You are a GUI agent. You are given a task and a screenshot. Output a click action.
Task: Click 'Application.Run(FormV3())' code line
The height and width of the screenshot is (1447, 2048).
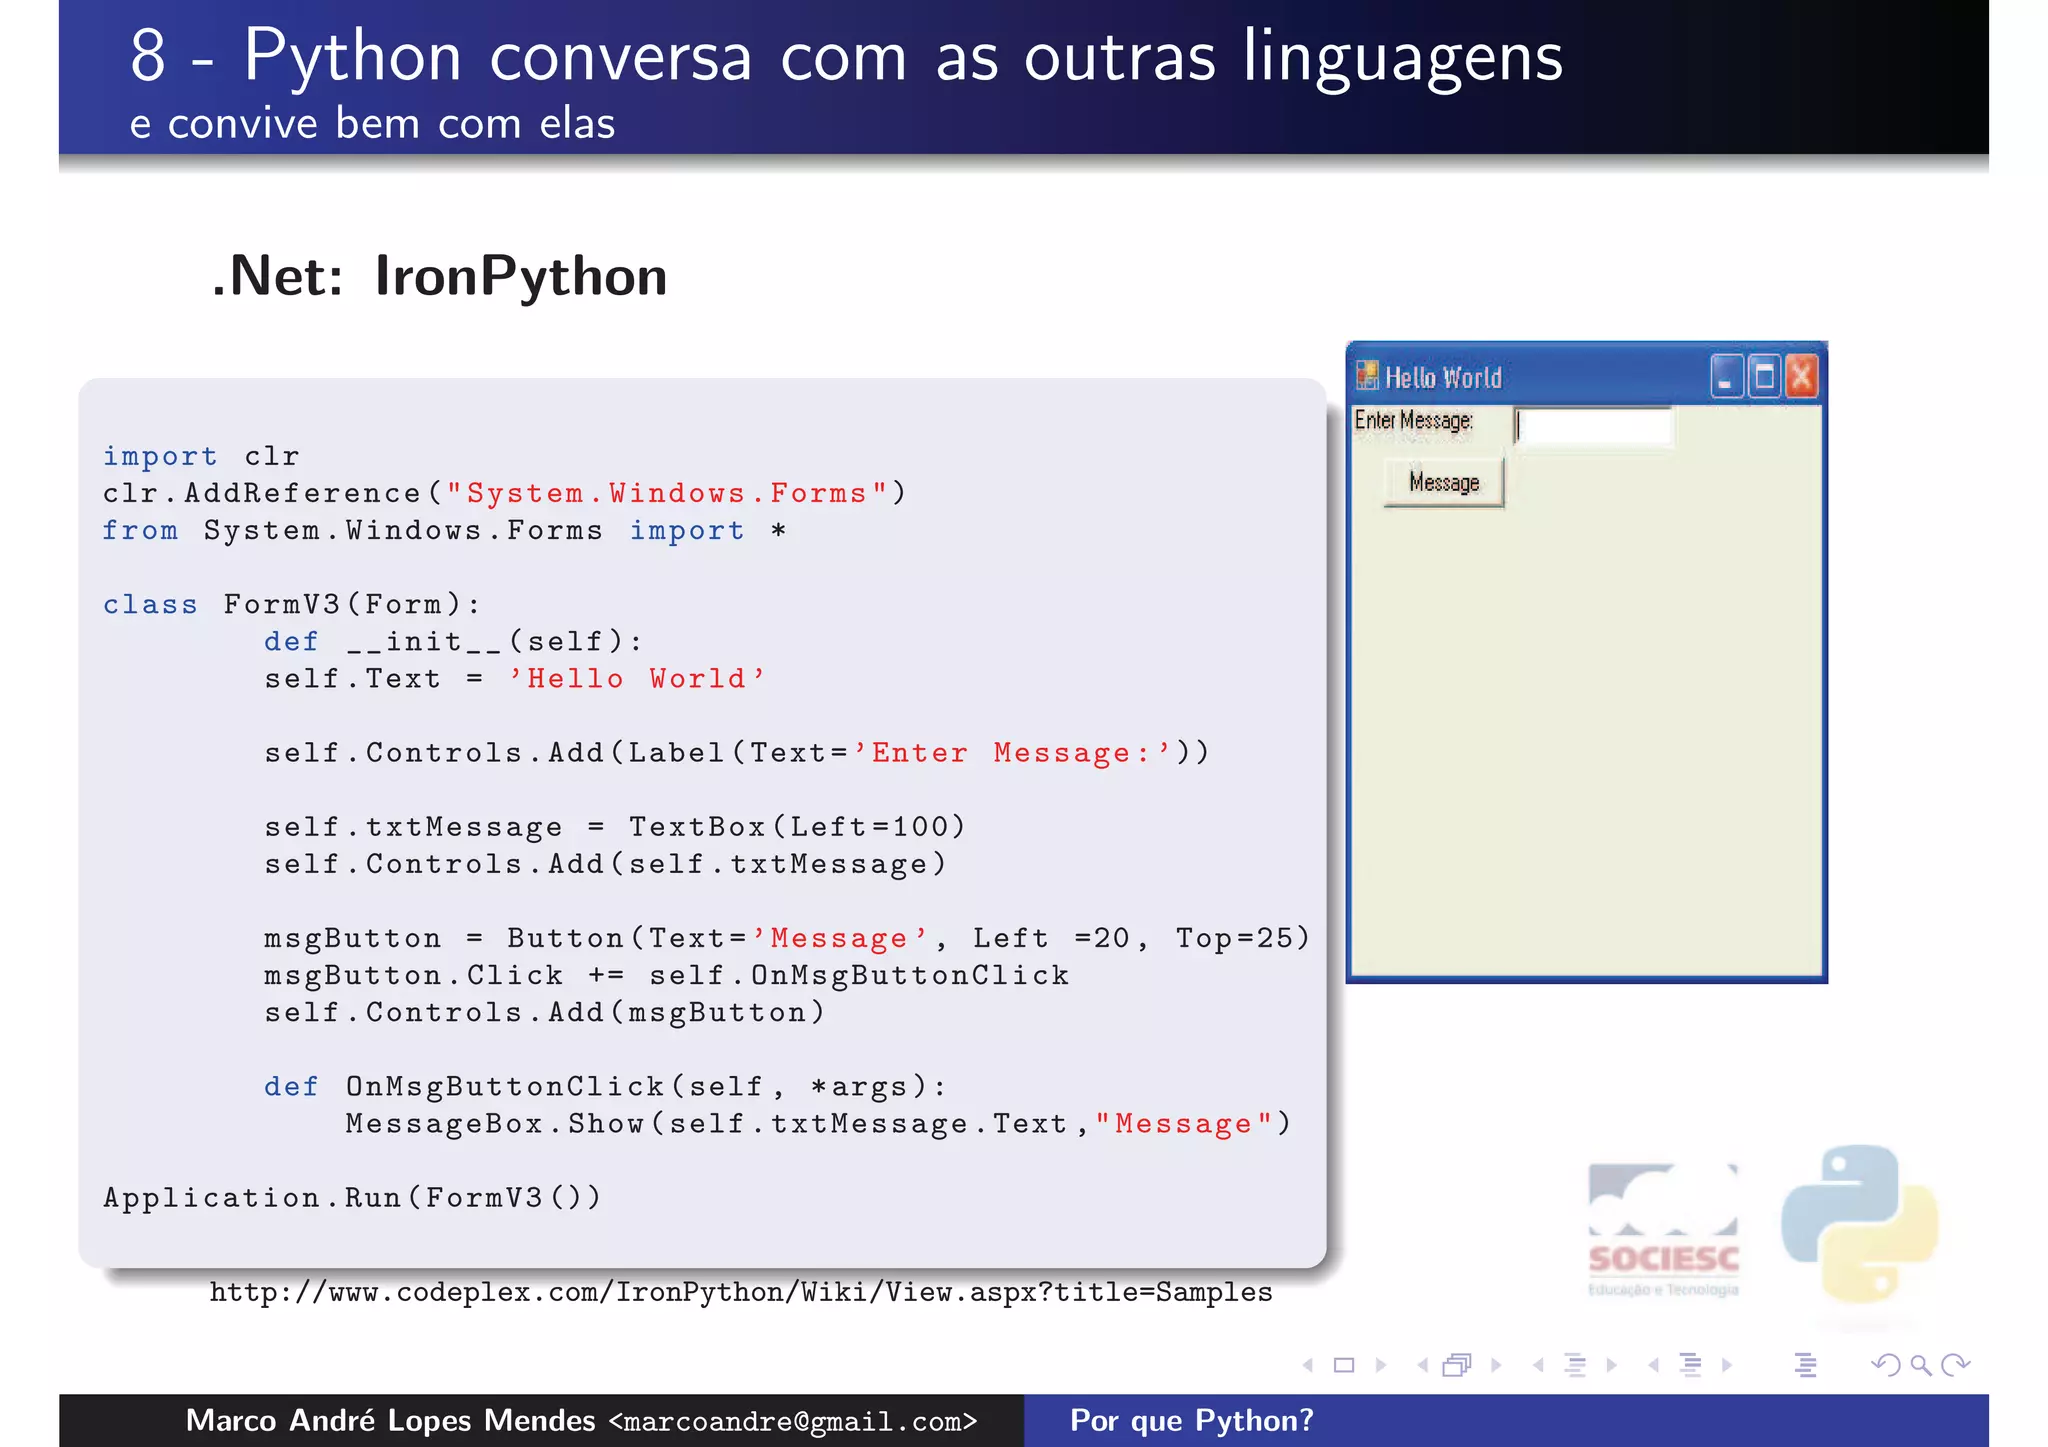point(353,1198)
